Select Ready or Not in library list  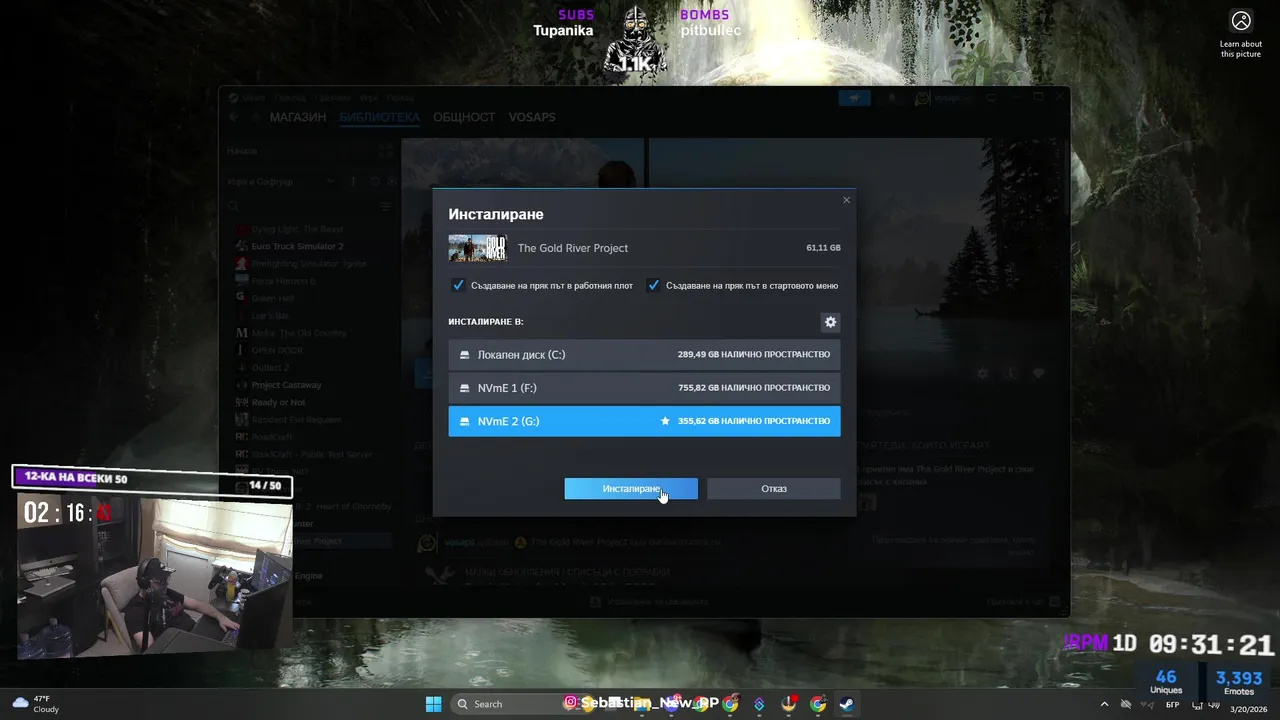click(x=278, y=402)
